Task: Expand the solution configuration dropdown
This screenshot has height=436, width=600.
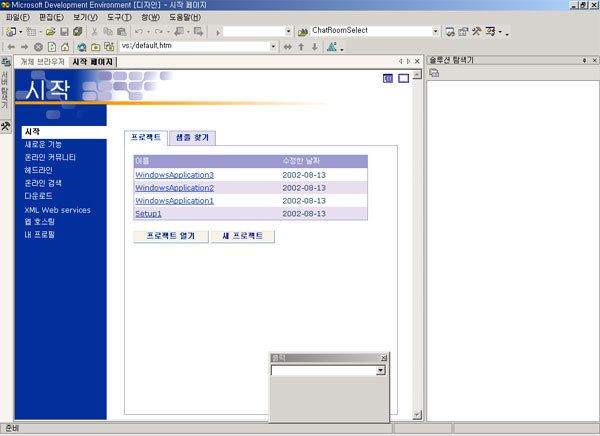Action: click(289, 31)
